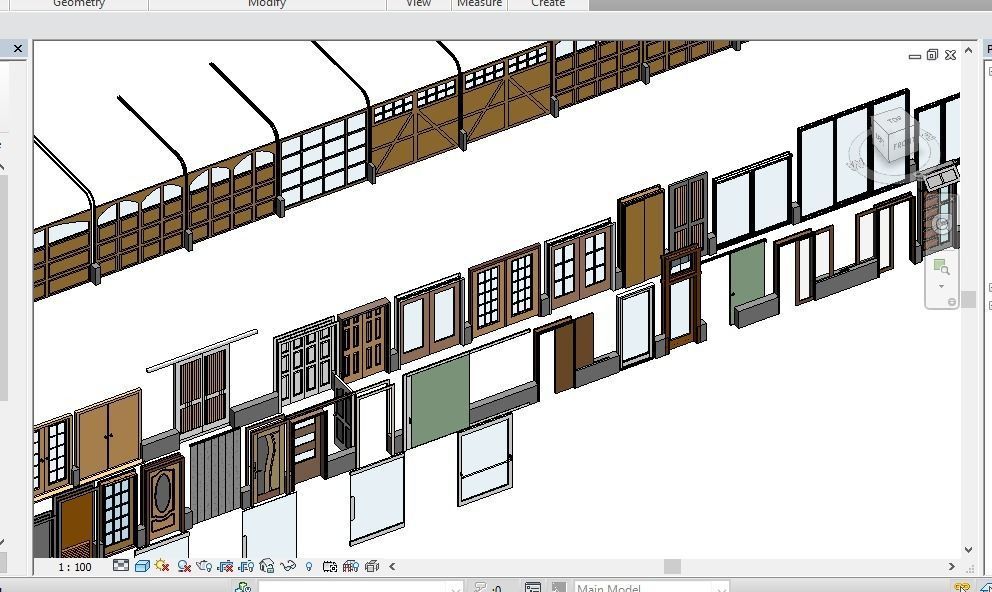Click the properties panel close button

coord(18,48)
